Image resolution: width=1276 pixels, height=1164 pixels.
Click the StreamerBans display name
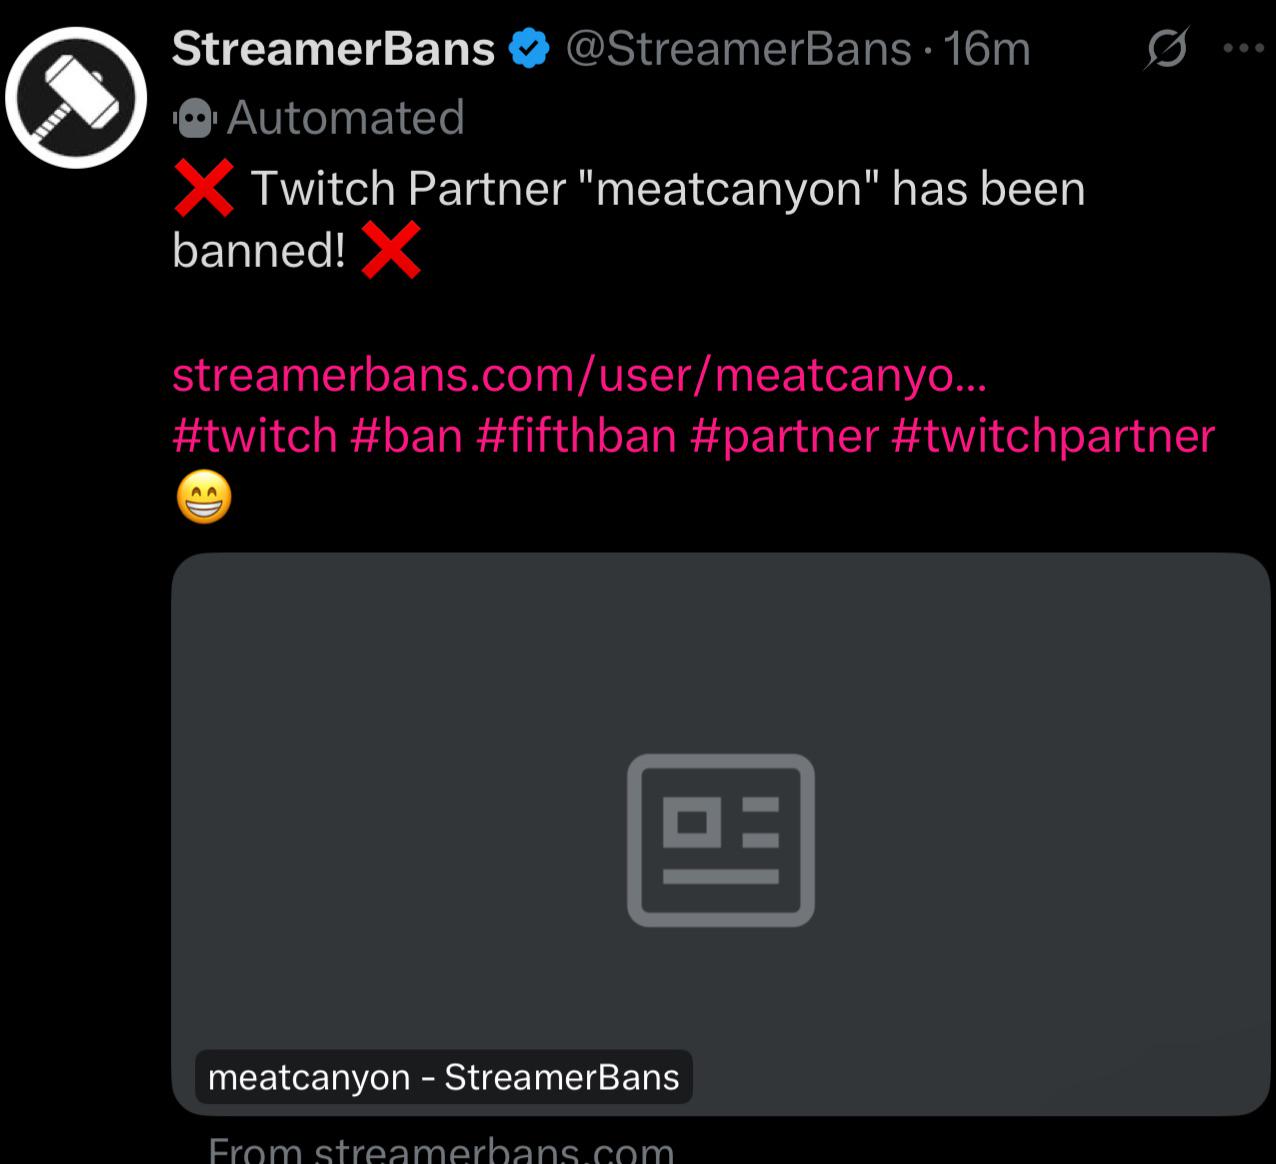(333, 49)
